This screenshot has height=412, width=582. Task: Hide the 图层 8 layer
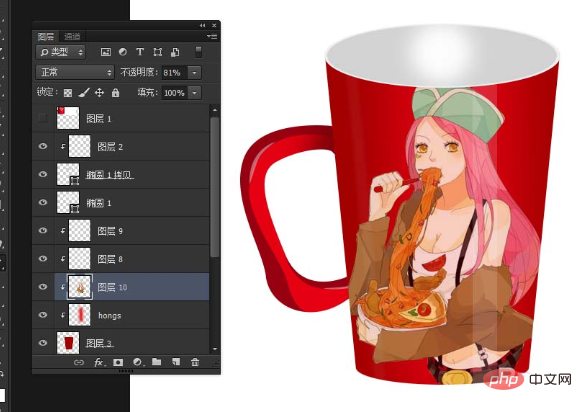[x=43, y=259]
